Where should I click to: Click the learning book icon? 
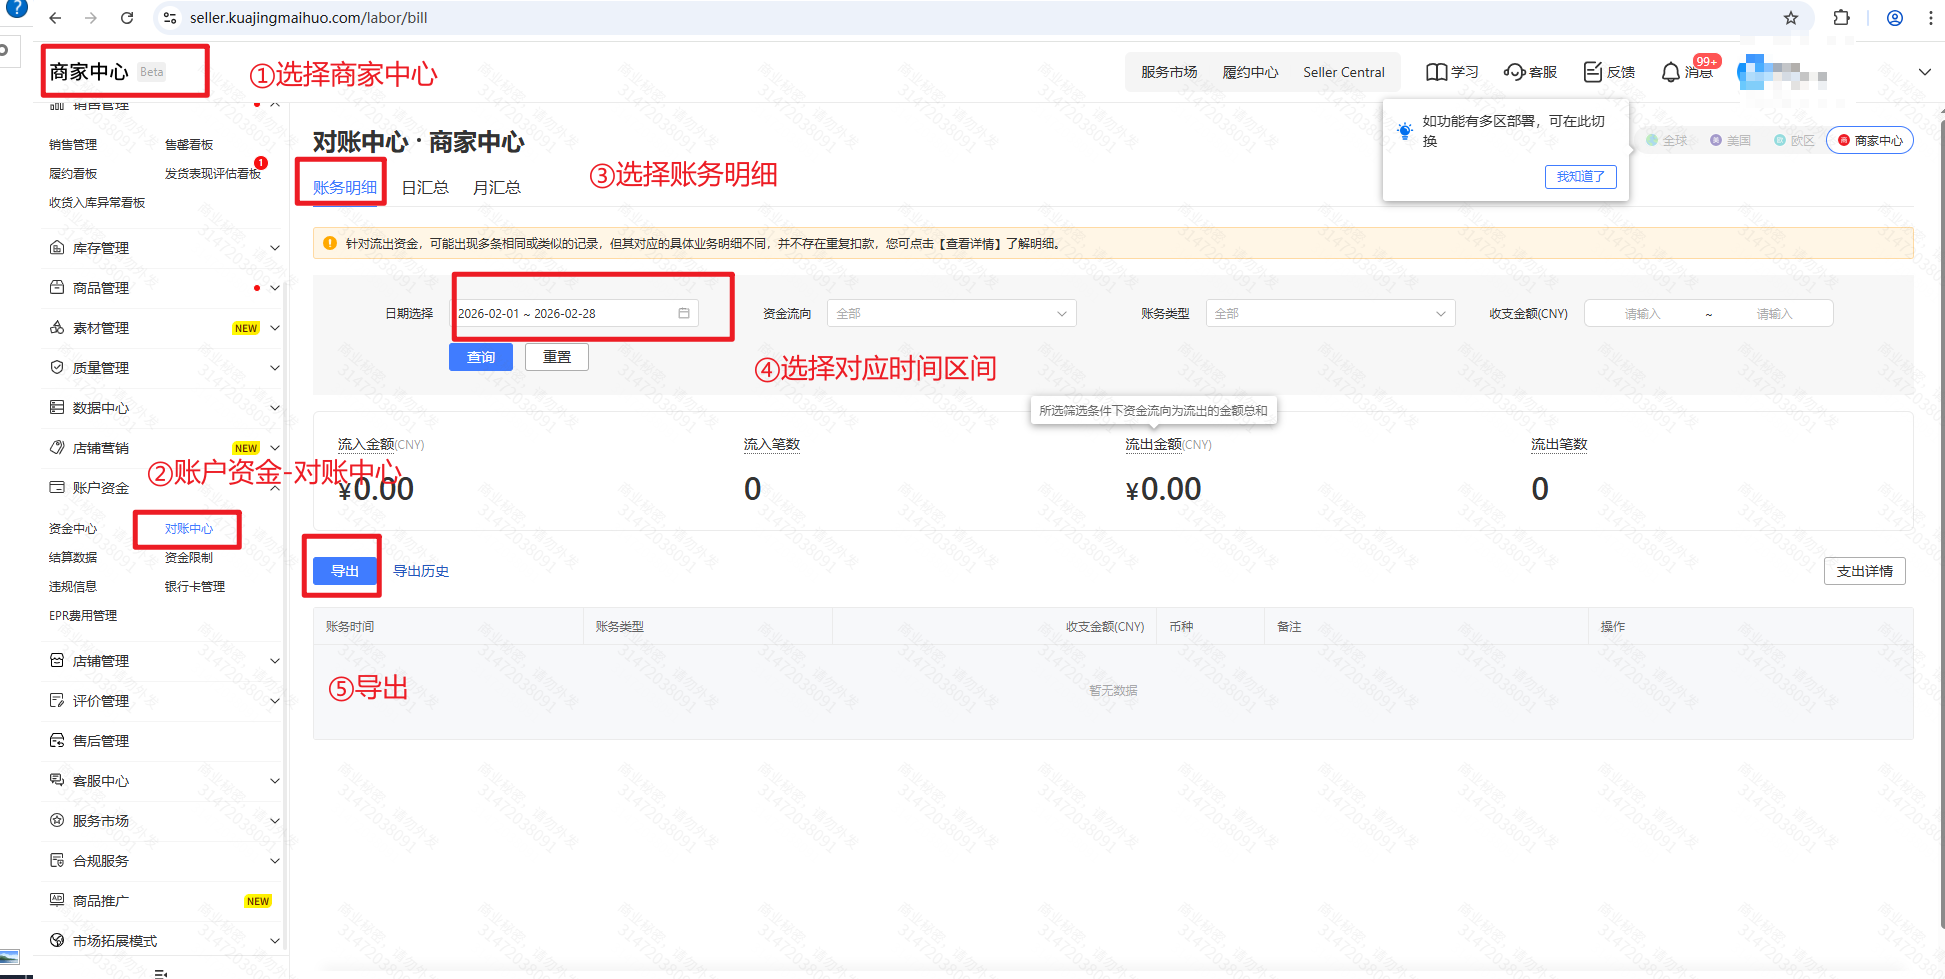1436,72
